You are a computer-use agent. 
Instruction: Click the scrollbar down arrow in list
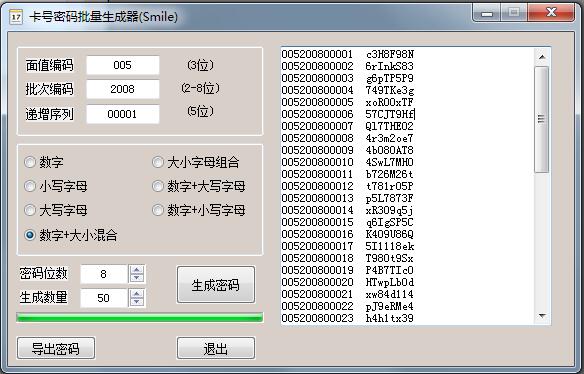(x=542, y=316)
